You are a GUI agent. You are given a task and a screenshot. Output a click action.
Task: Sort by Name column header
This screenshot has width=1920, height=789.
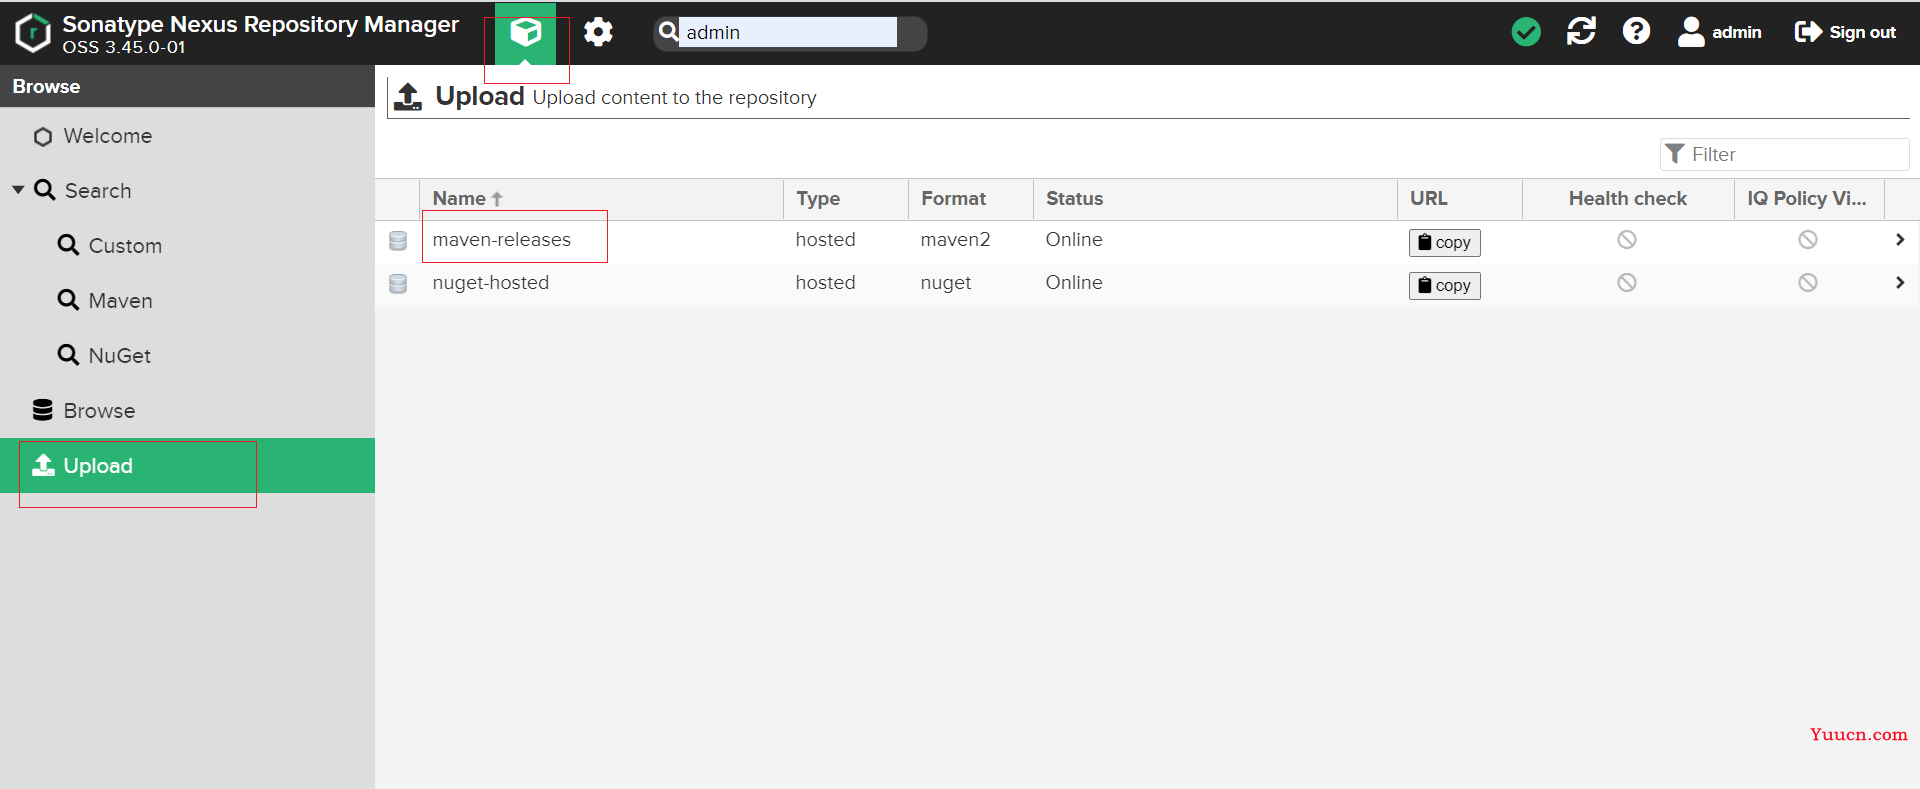(601, 199)
